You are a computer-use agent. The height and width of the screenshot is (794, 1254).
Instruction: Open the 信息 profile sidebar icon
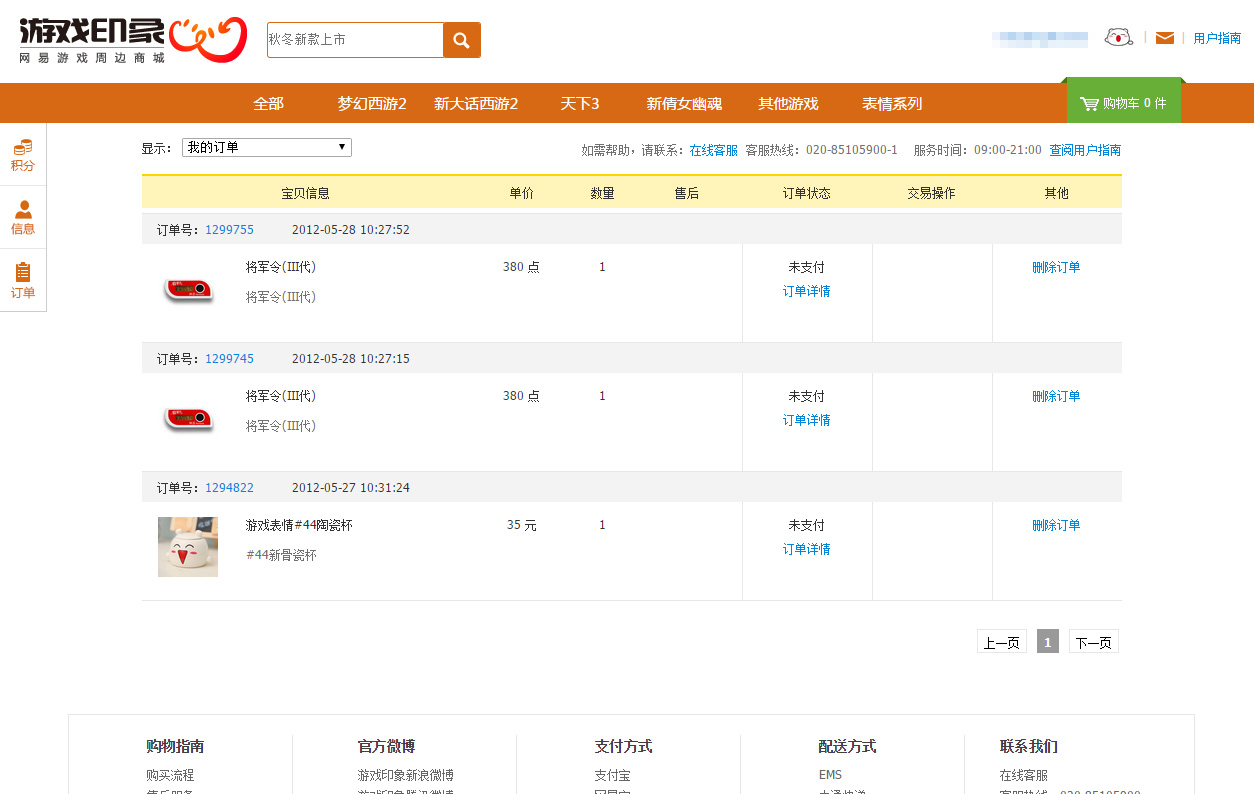coord(23,218)
